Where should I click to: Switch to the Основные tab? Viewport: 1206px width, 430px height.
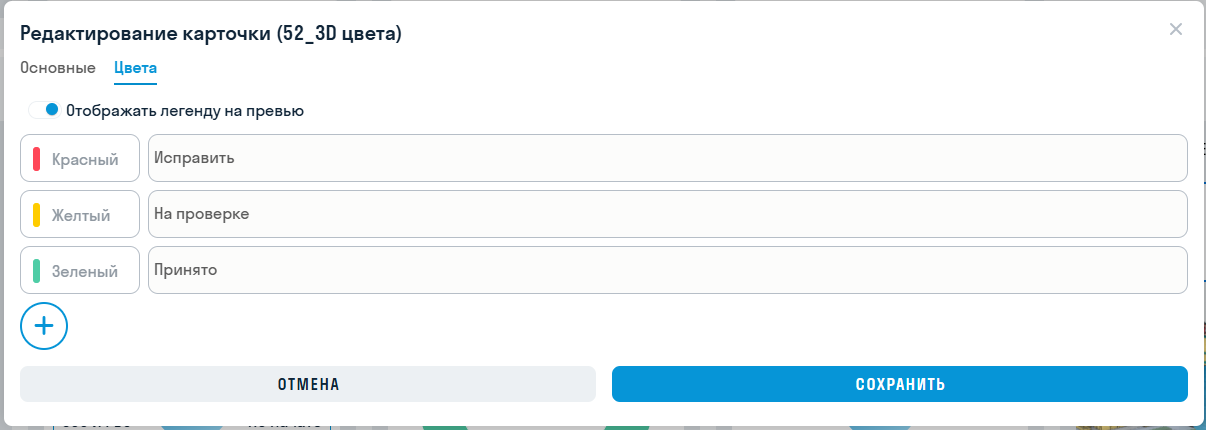58,68
